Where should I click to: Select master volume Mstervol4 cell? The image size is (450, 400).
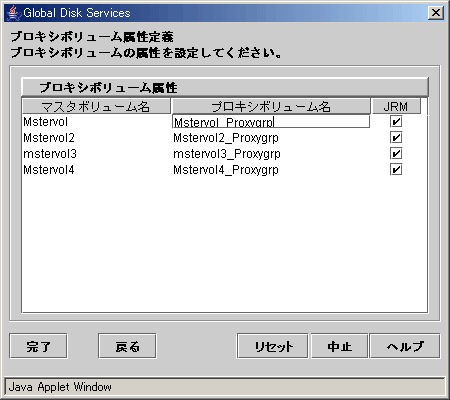97,169
